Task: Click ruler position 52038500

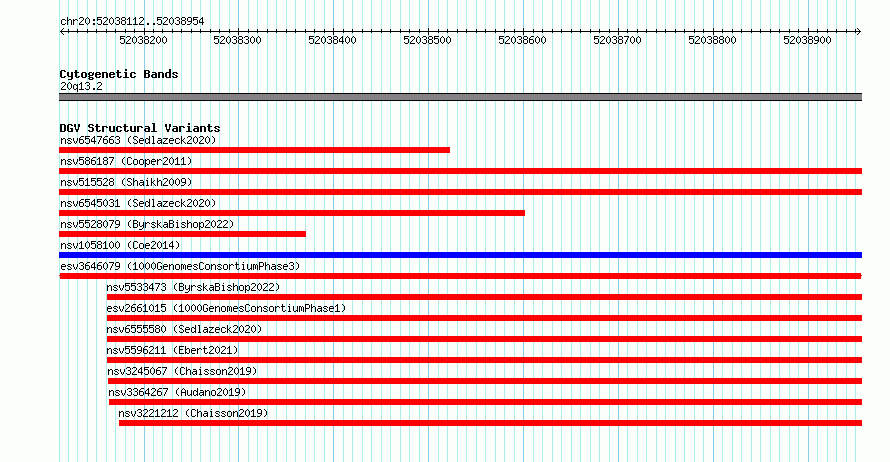Action: 427,40
